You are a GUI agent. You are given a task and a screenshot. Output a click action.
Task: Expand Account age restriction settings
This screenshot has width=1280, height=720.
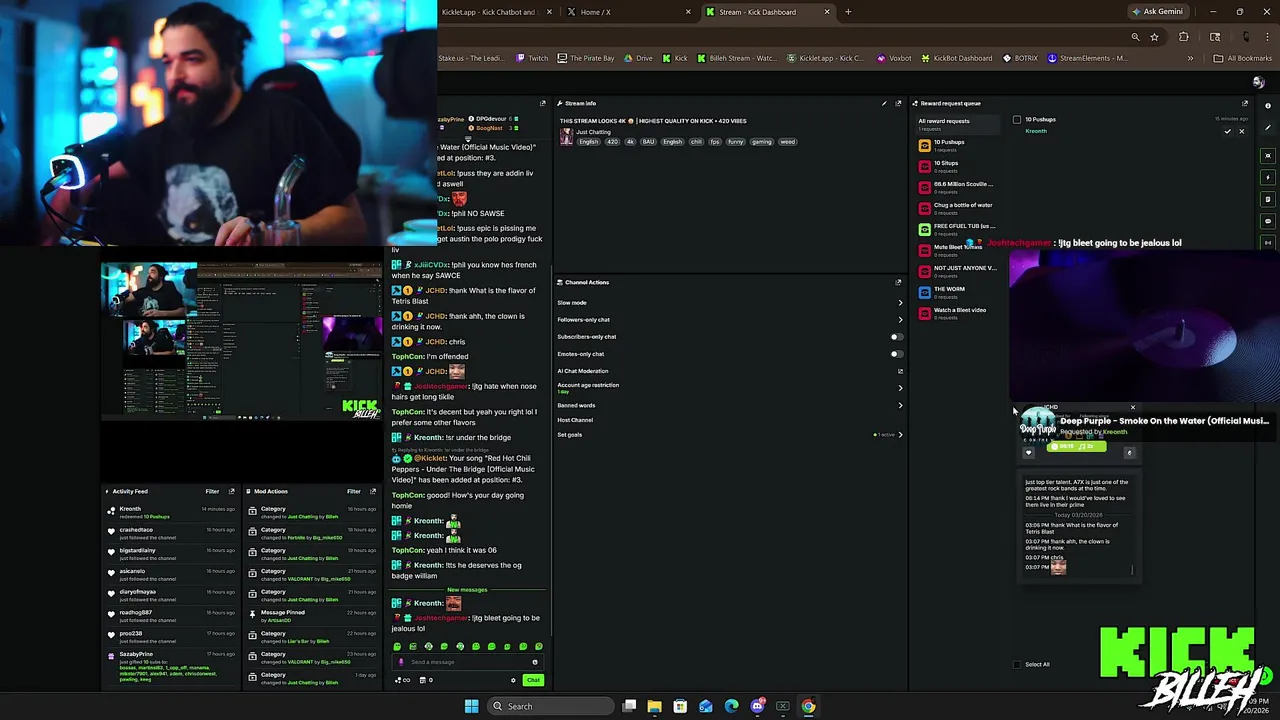tap(900, 388)
